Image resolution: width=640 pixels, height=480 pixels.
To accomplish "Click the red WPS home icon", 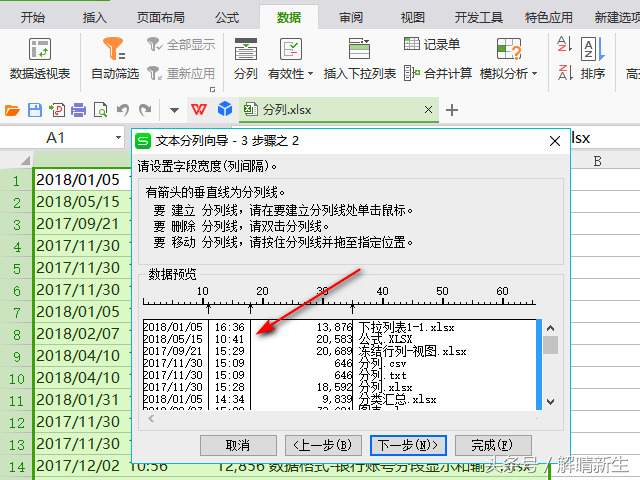I will click(199, 109).
